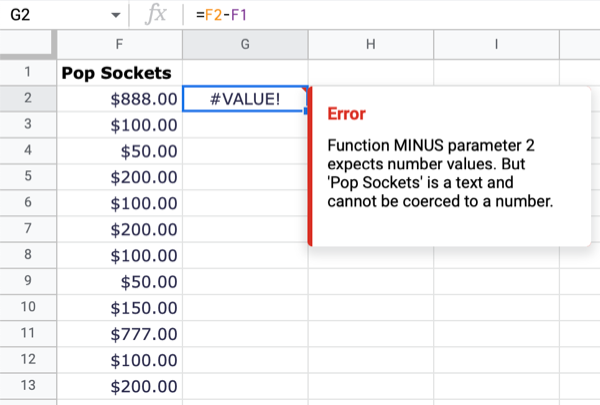Select row 7 header
This screenshot has width=600, height=405.
tap(27, 229)
